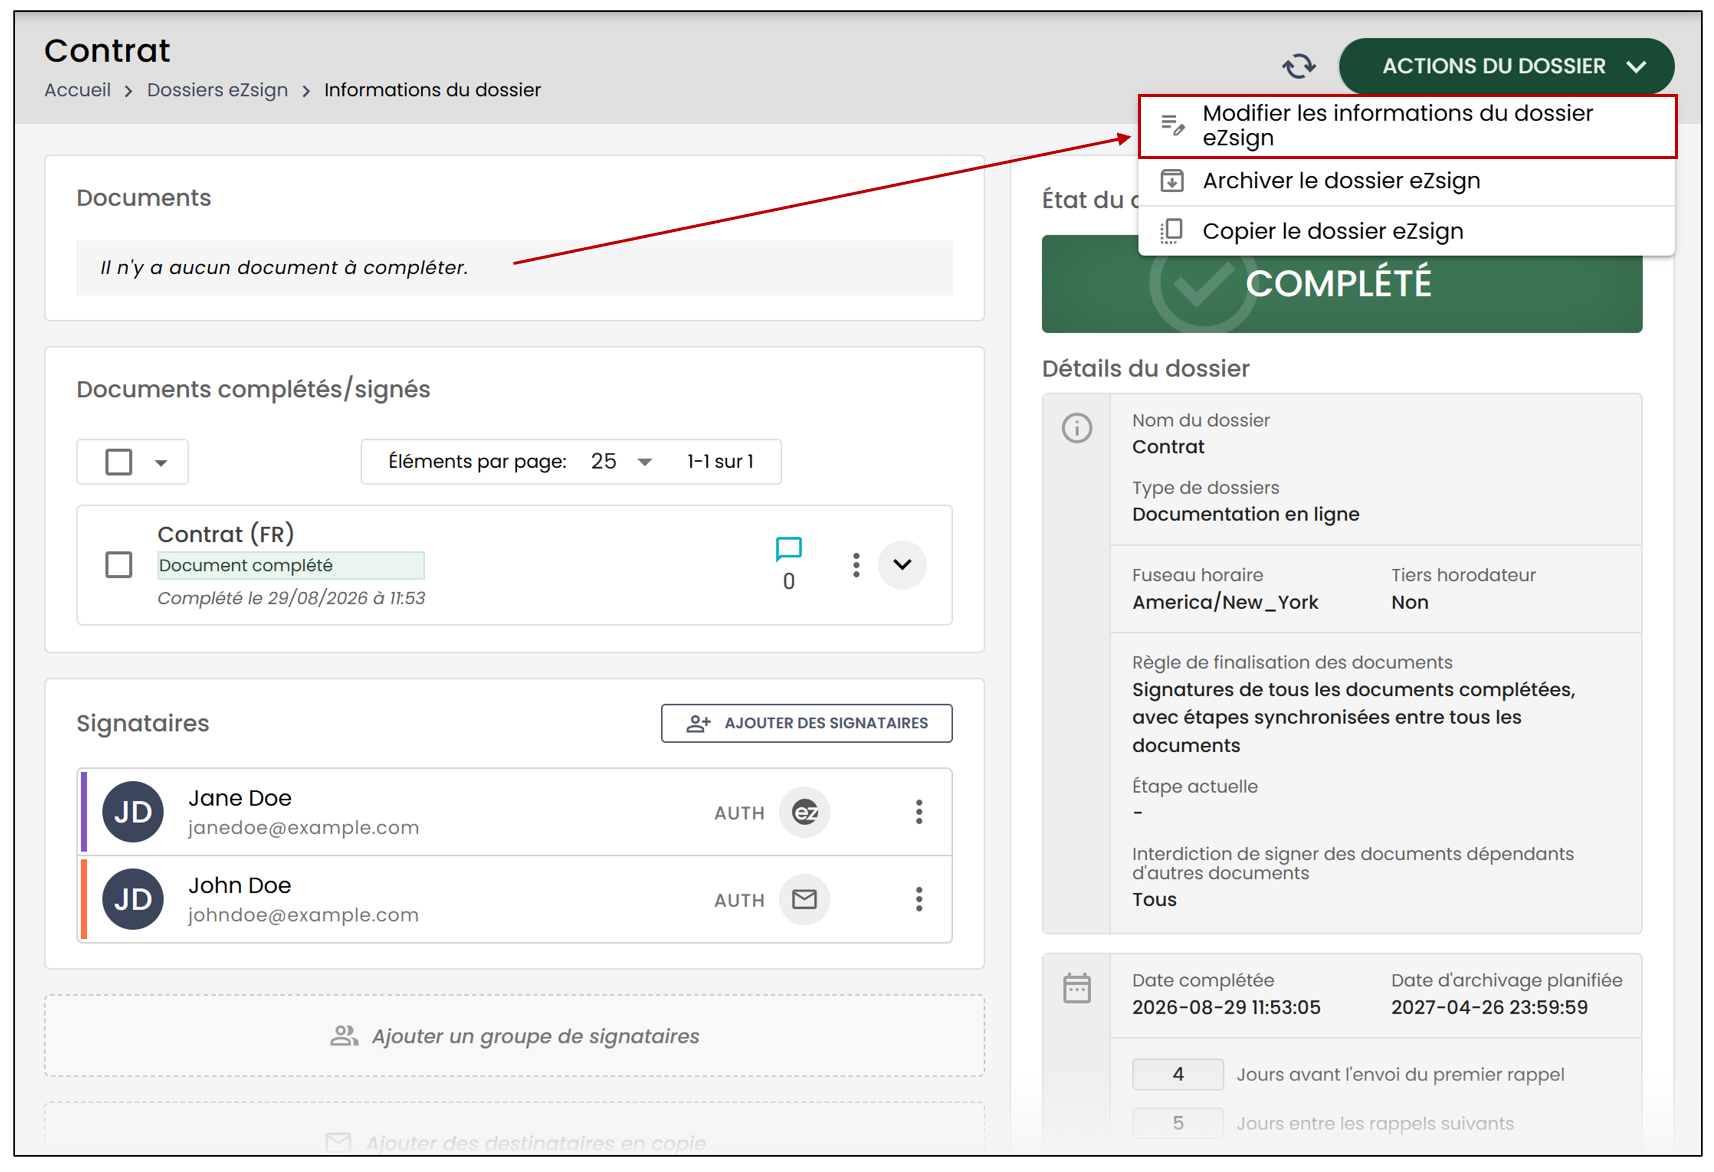Click the calendar icon beside Date complétée
Viewport: 1714px width, 1172px height.
[x=1077, y=988]
